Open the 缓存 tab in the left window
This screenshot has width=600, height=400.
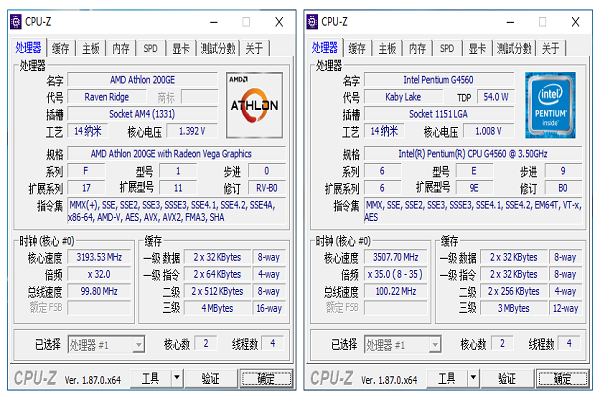[x=60, y=48]
